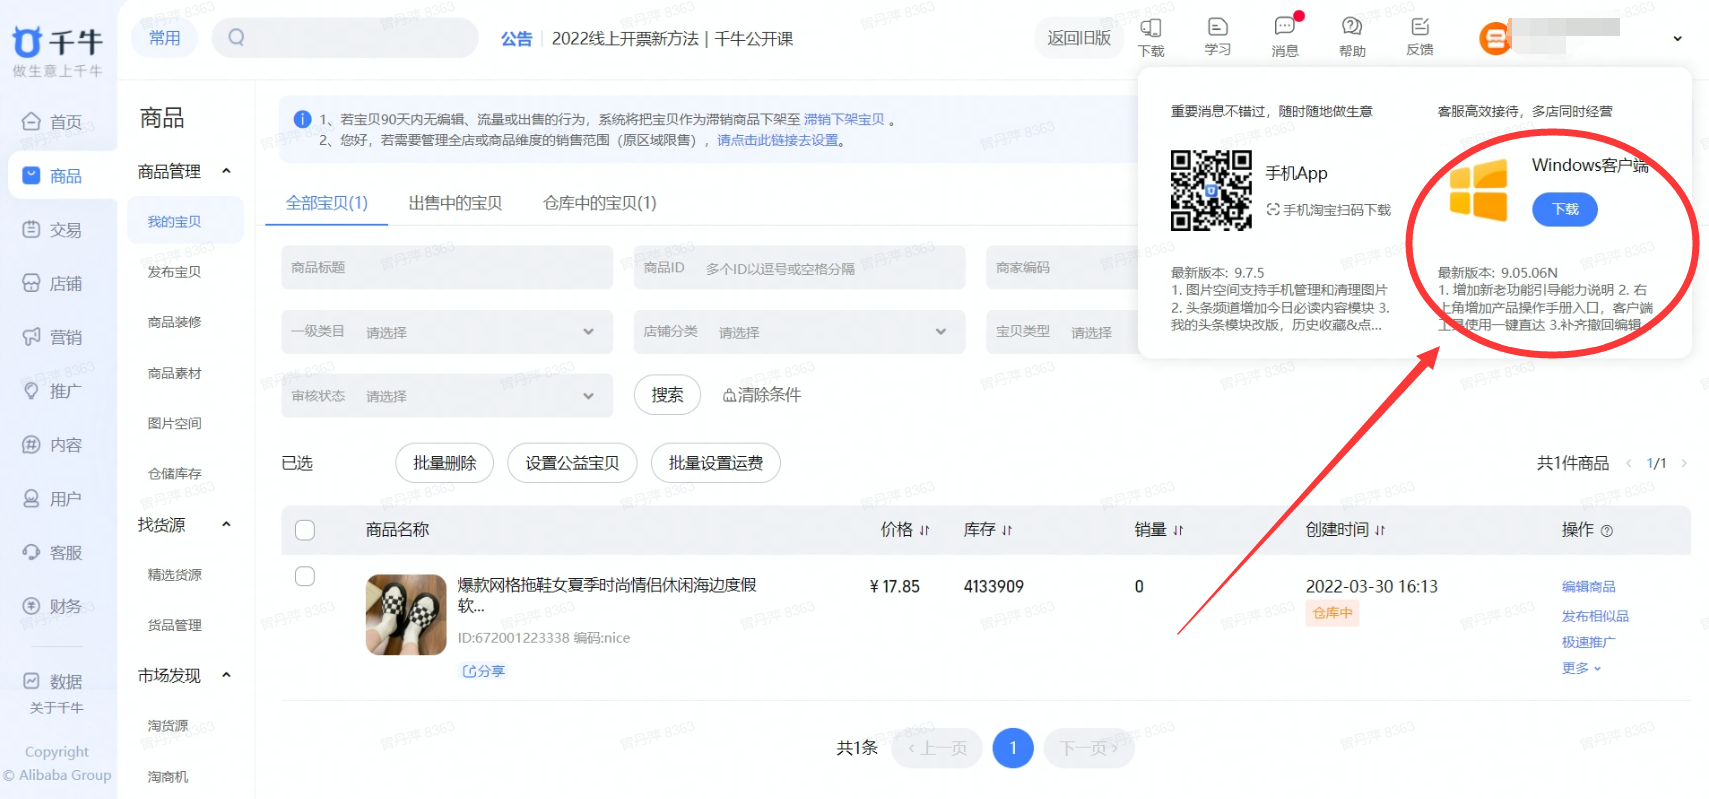Sort the table by 创建时间
Screen dimensions: 1709x799
[x=1380, y=530]
